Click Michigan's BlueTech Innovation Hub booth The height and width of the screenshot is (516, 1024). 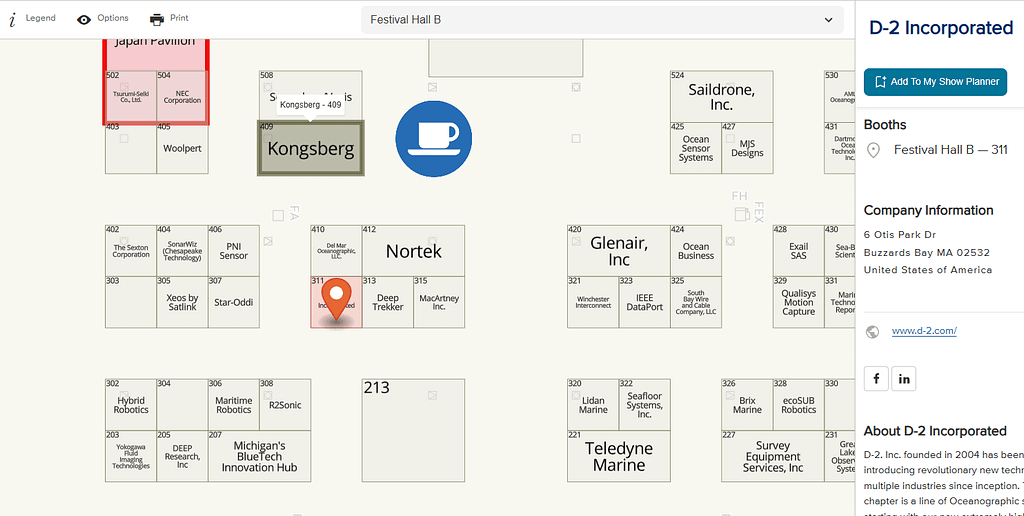coord(259,456)
